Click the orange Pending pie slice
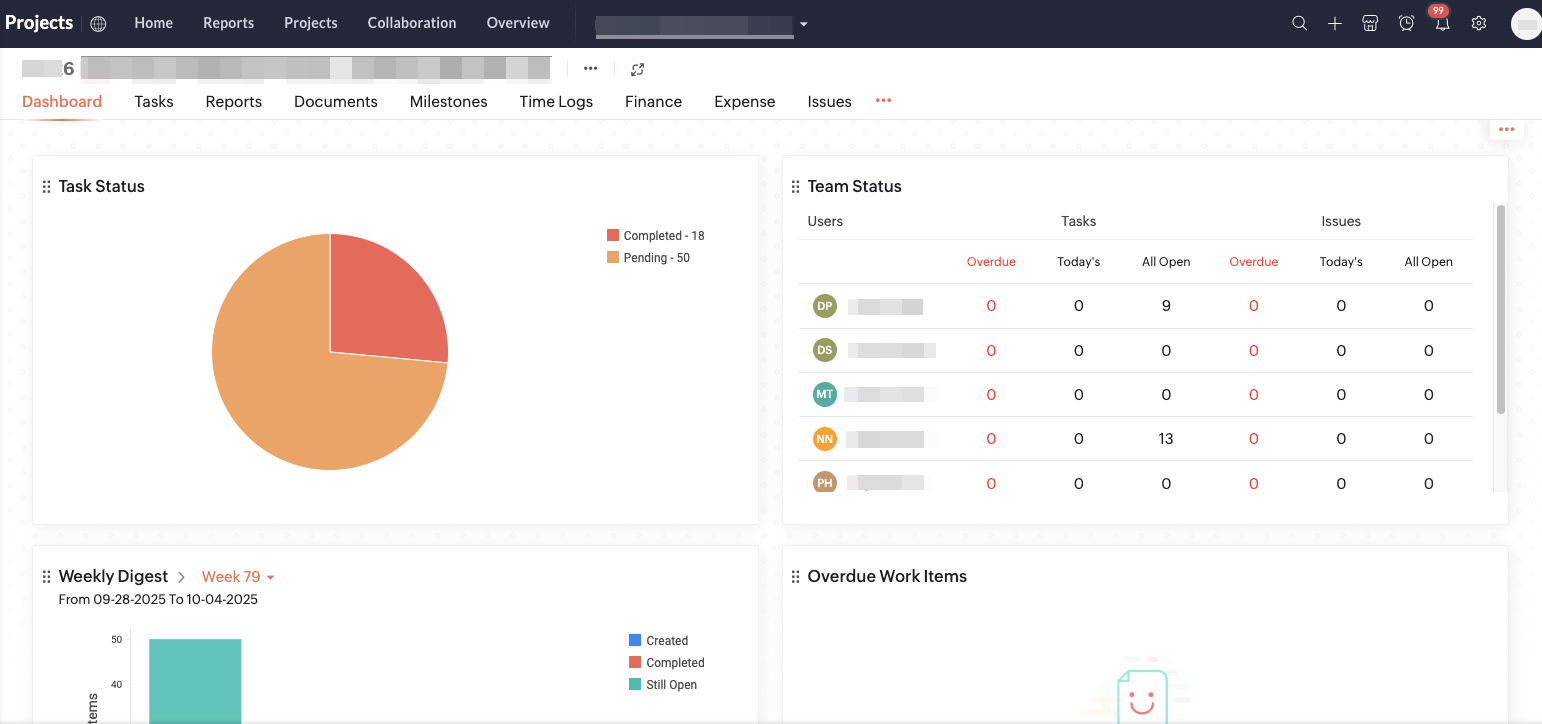The image size is (1542, 724). tap(300, 400)
